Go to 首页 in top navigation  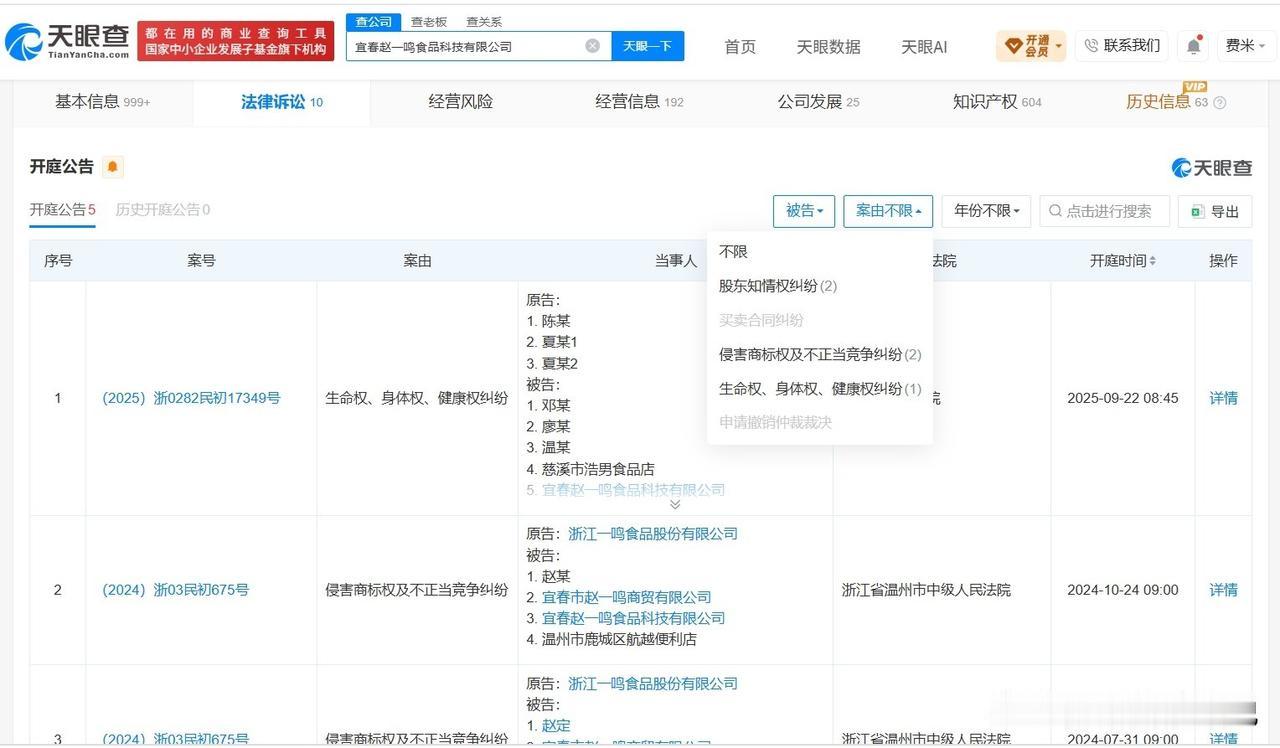[740, 46]
